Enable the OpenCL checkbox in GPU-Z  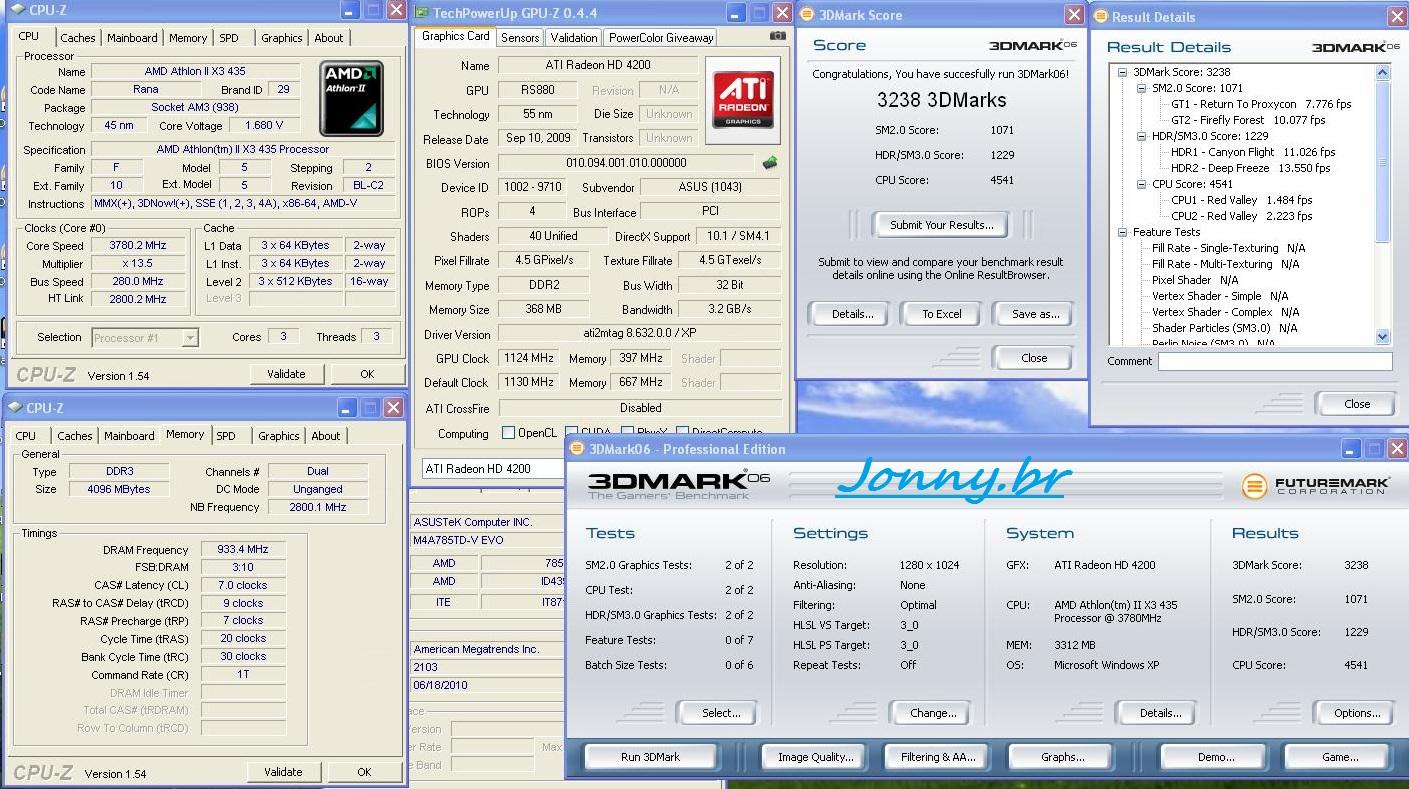508,433
